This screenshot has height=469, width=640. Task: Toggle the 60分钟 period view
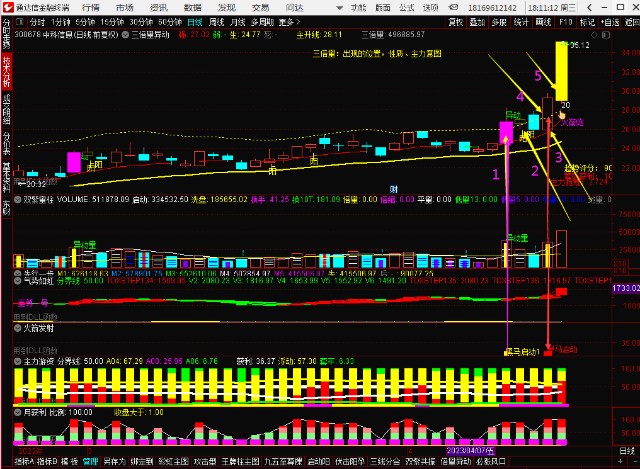click(171, 20)
